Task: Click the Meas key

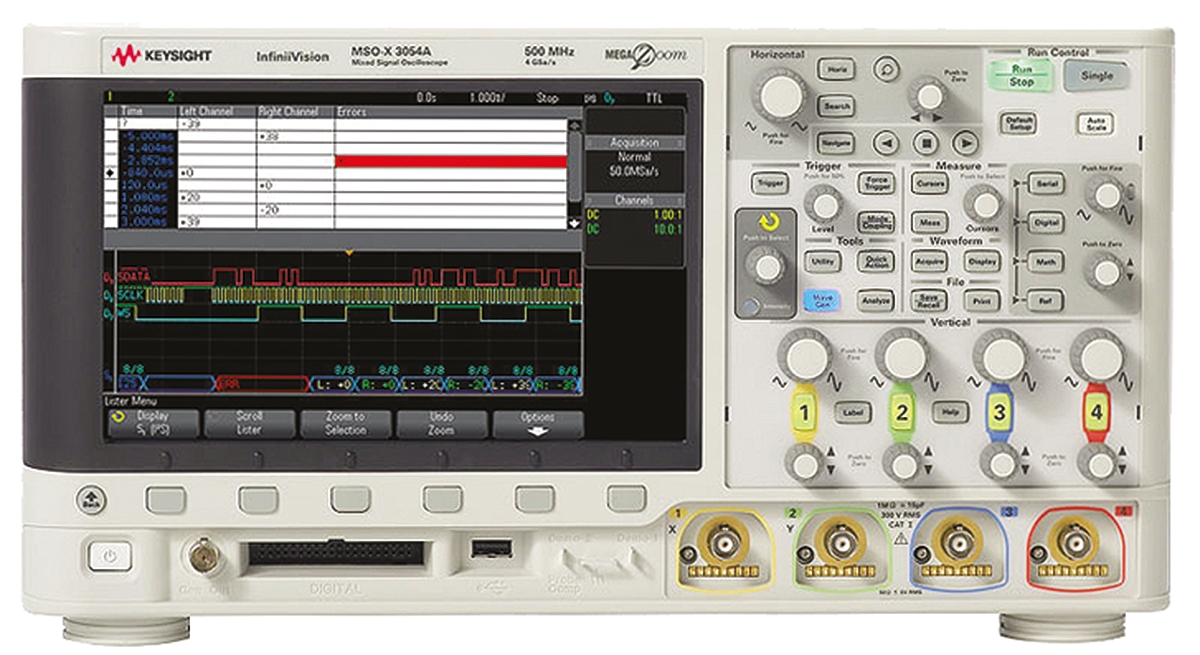Action: click(929, 222)
